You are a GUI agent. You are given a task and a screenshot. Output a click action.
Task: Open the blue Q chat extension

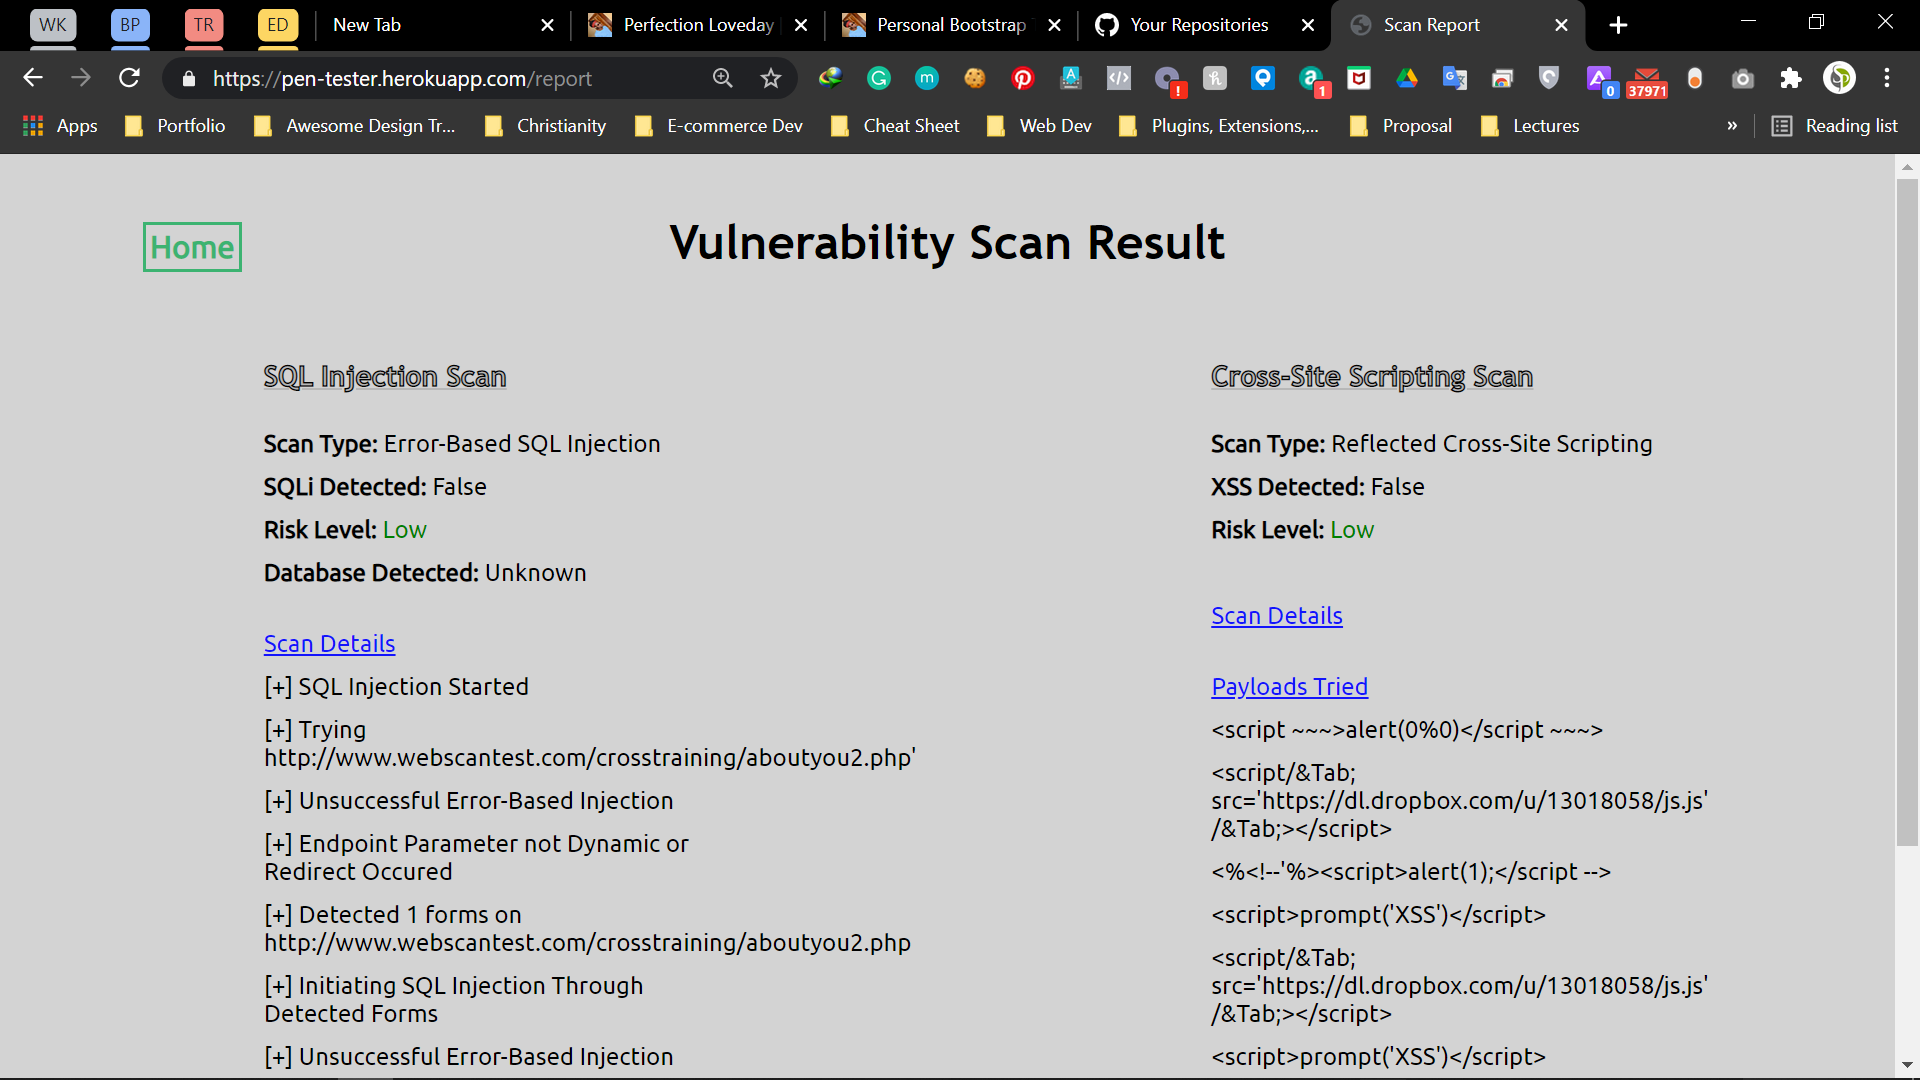click(x=1263, y=78)
